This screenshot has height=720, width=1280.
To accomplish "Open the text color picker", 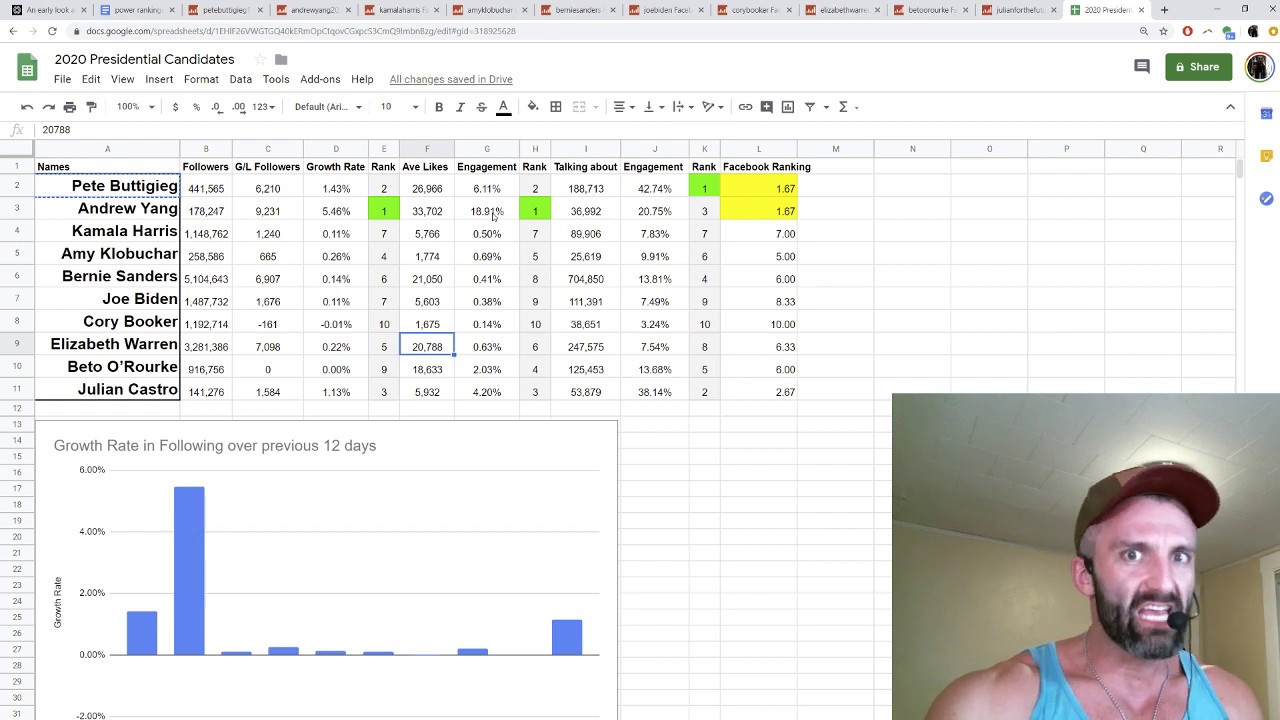I will (503, 107).
